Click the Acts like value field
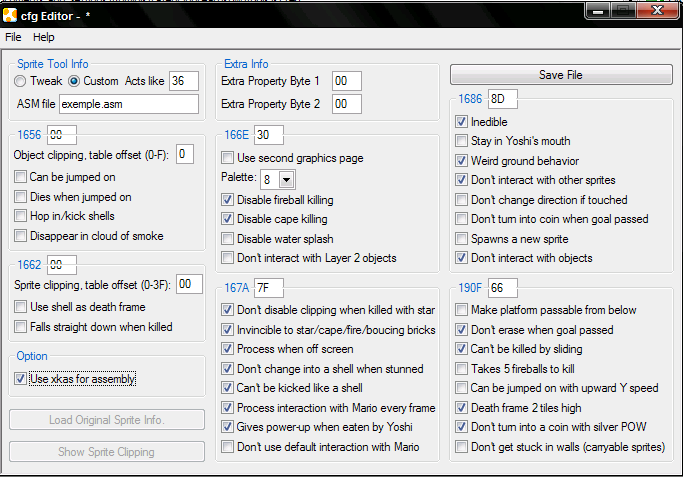Image resolution: width=683 pixels, height=477 pixels. pyautogui.click(x=184, y=81)
